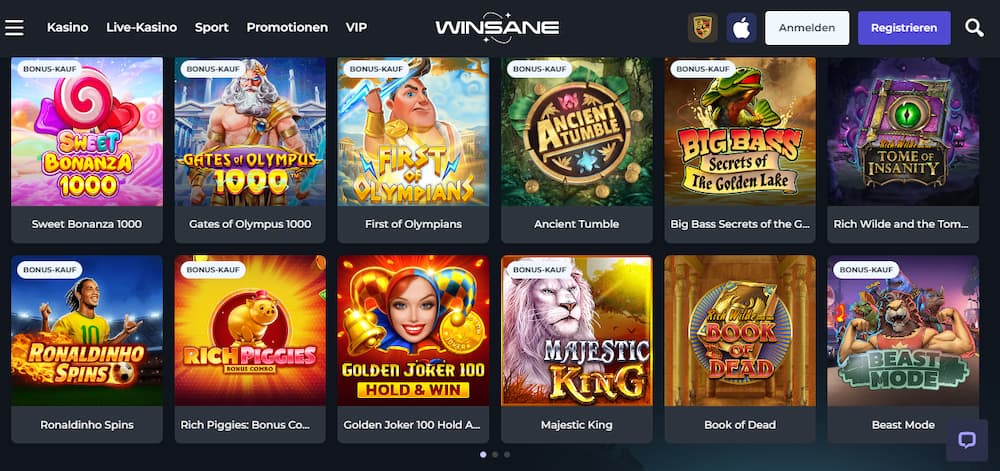Launch the Book of Dead game tile
Viewport: 1000px width, 471px height.
tap(740, 331)
